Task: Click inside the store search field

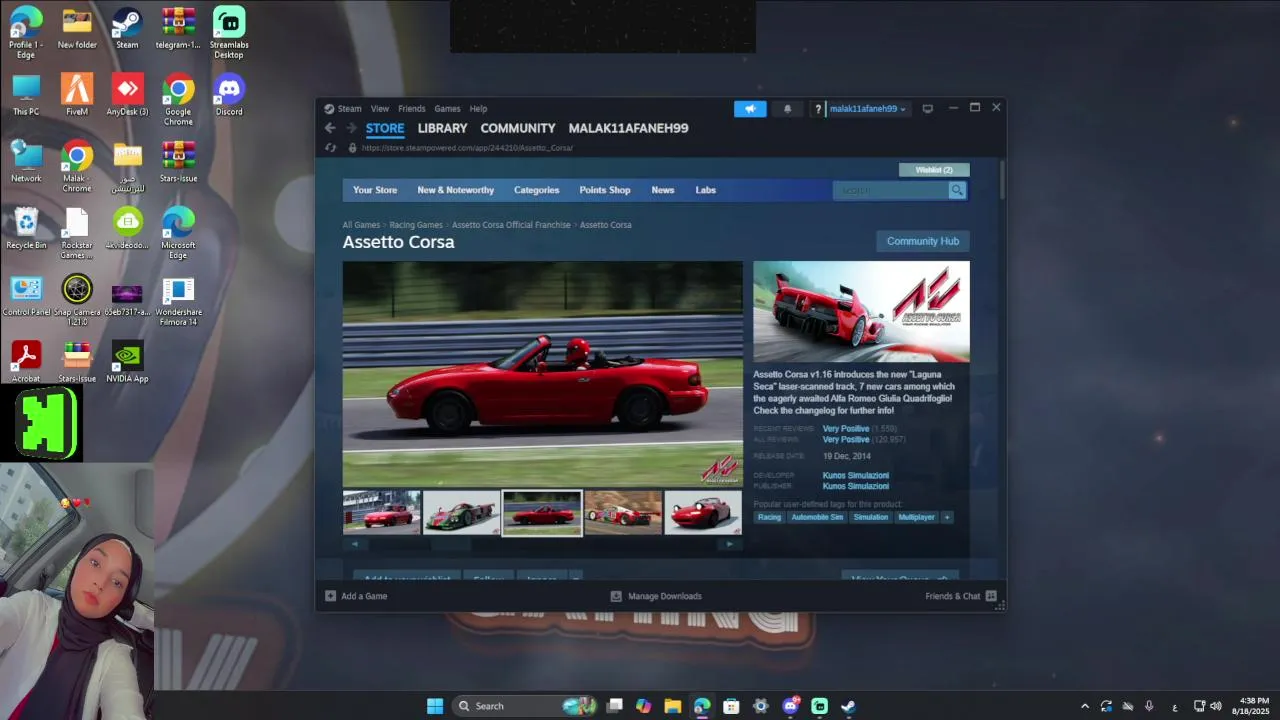Action: coord(890,190)
